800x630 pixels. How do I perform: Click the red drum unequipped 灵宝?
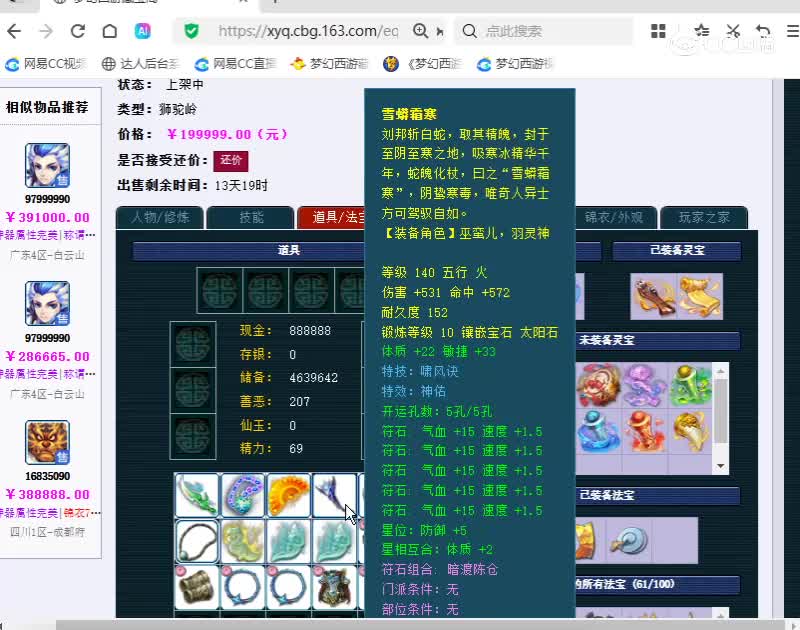tap(598, 385)
